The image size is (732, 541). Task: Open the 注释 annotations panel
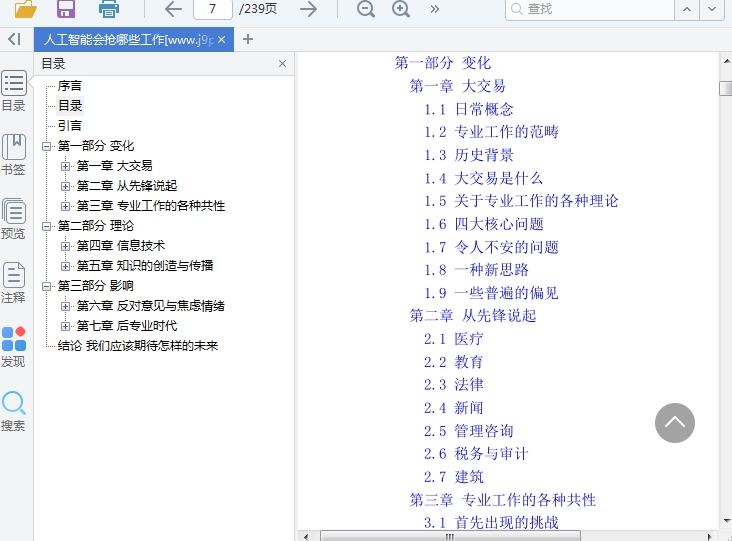14,283
